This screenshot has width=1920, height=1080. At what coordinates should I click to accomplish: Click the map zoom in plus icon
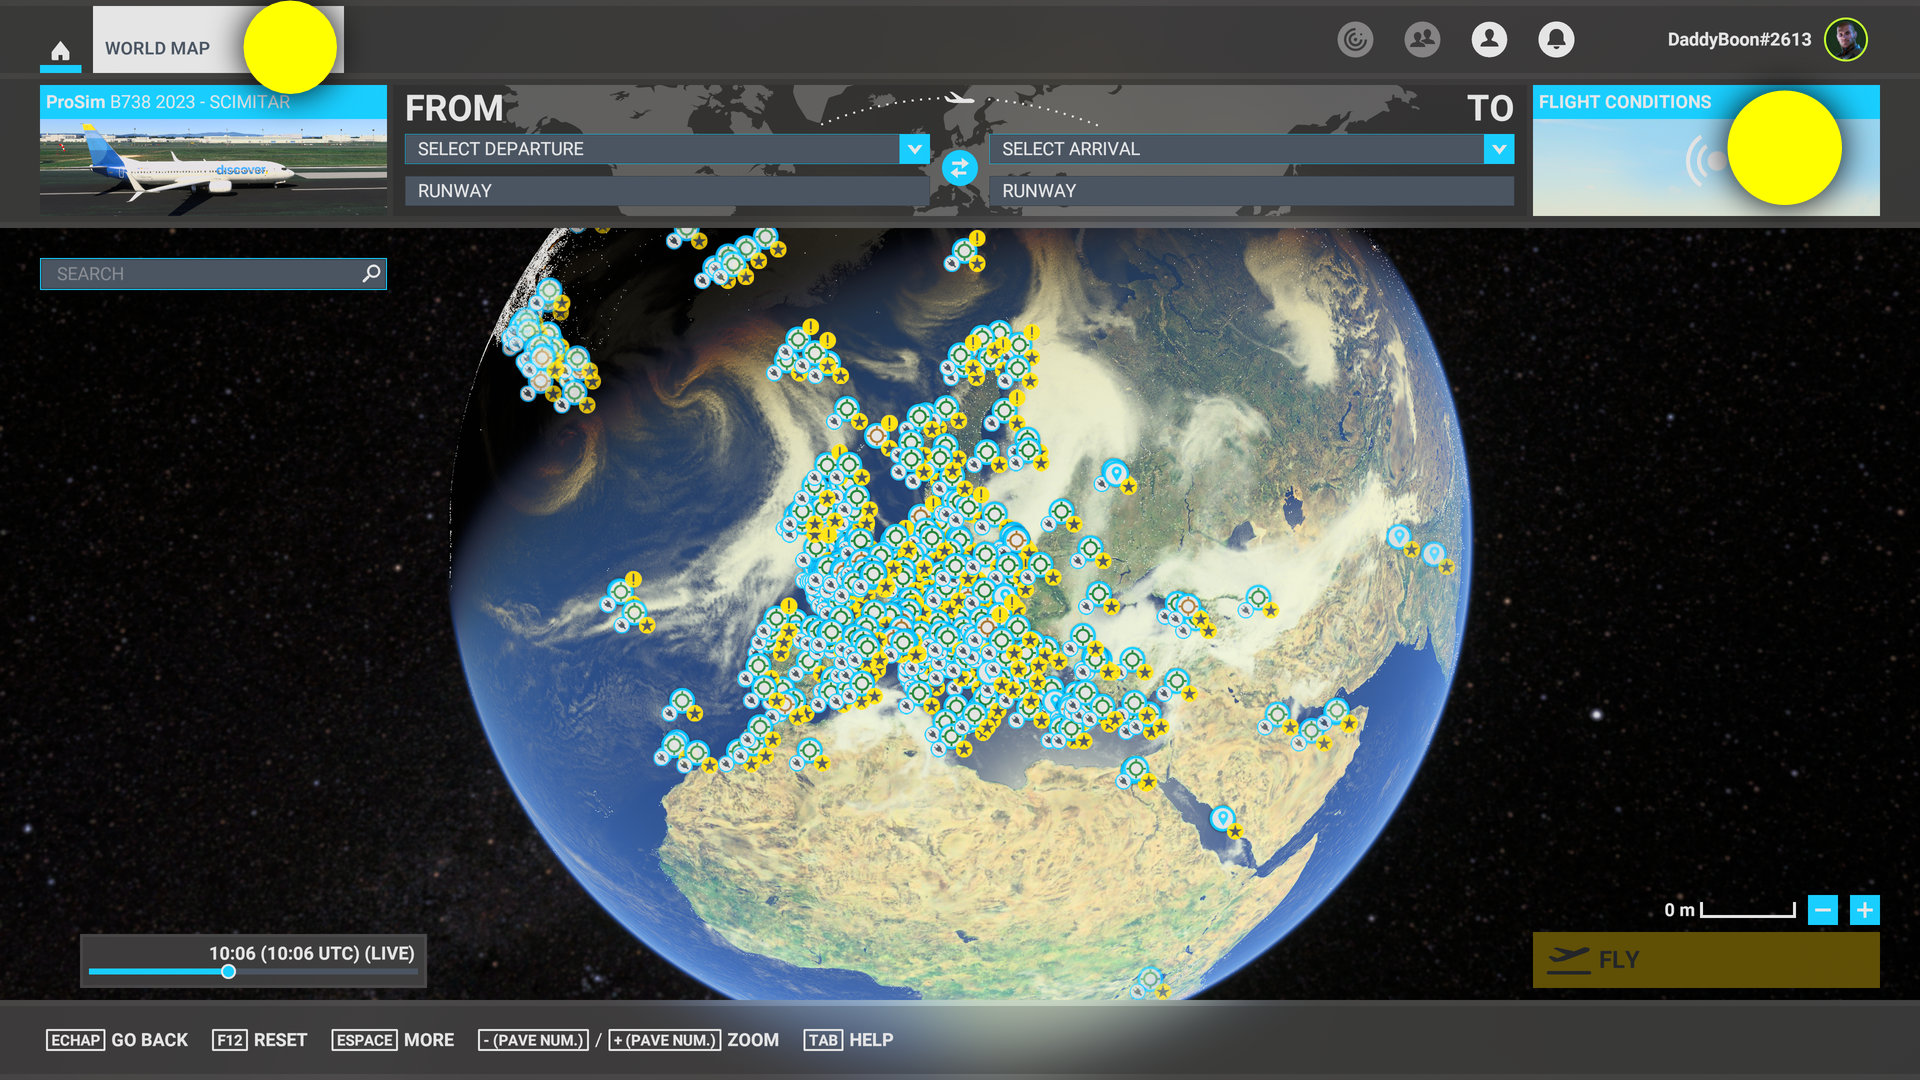pos(1864,911)
